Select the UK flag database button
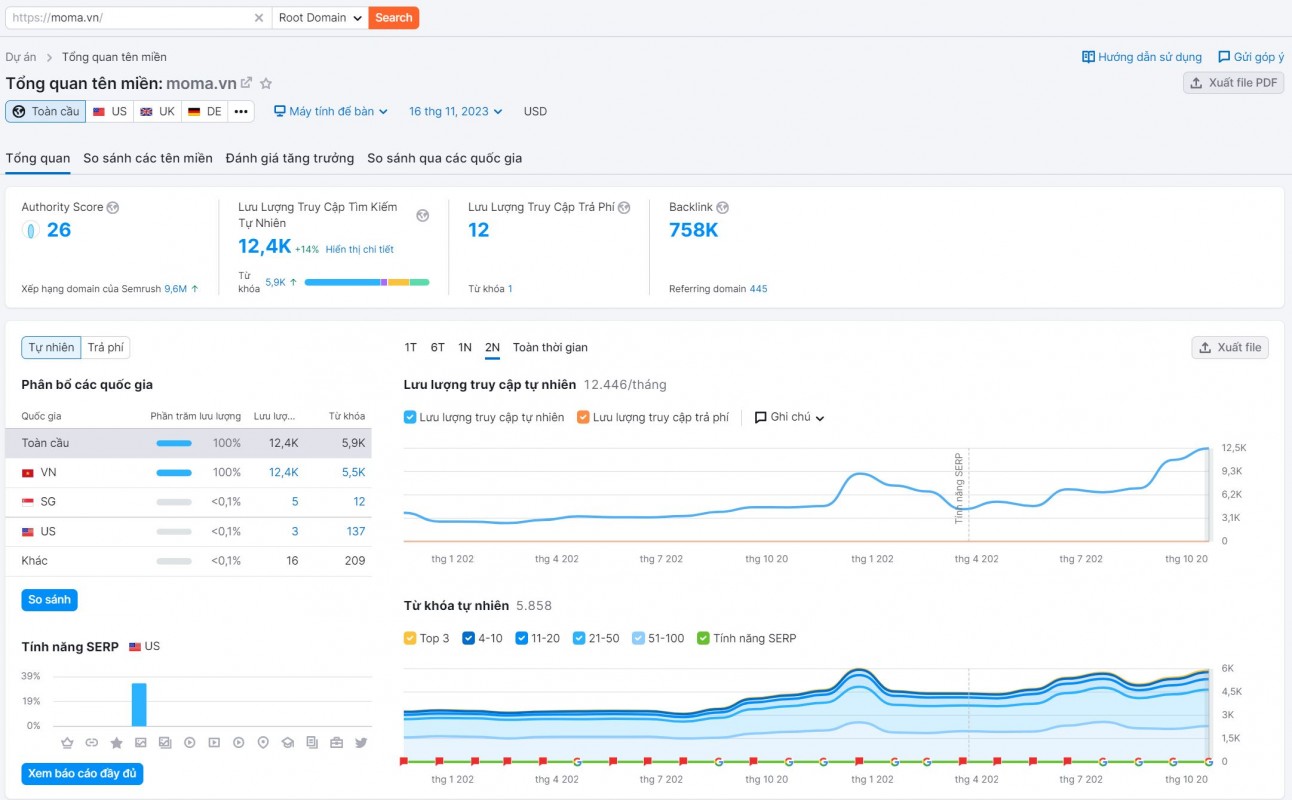 coord(157,112)
